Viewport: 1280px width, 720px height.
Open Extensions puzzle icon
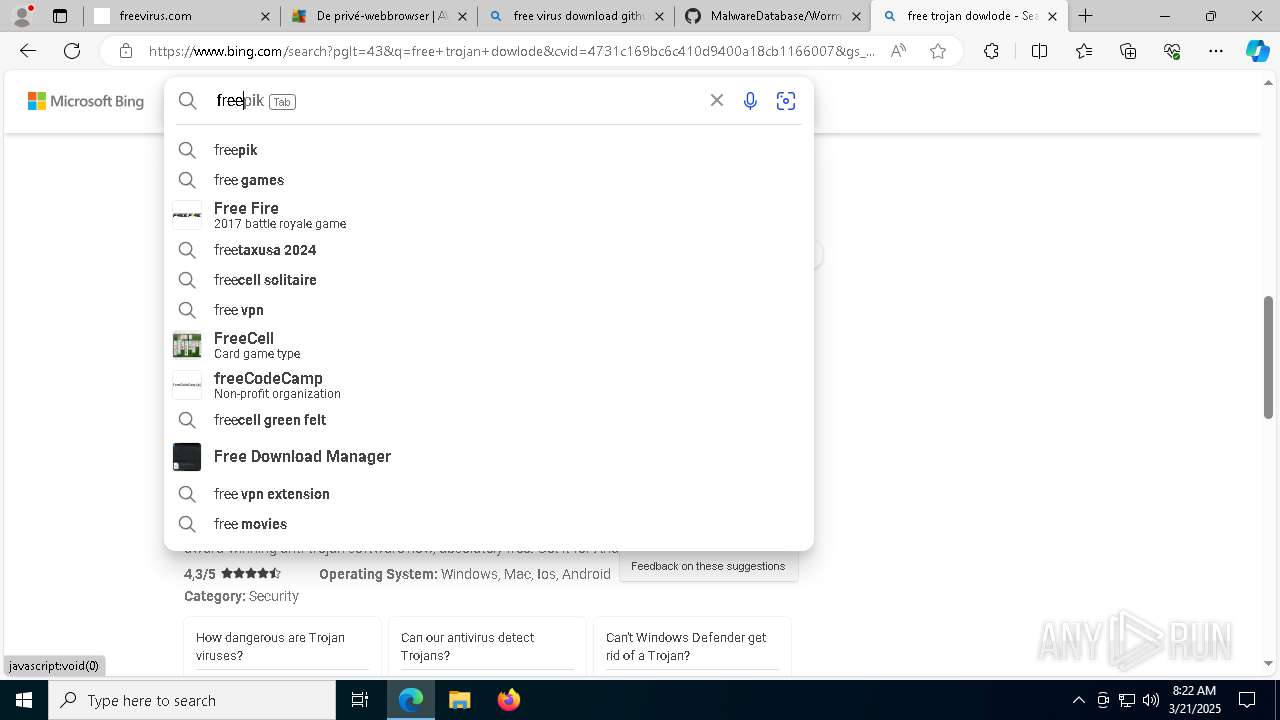pos(991,51)
